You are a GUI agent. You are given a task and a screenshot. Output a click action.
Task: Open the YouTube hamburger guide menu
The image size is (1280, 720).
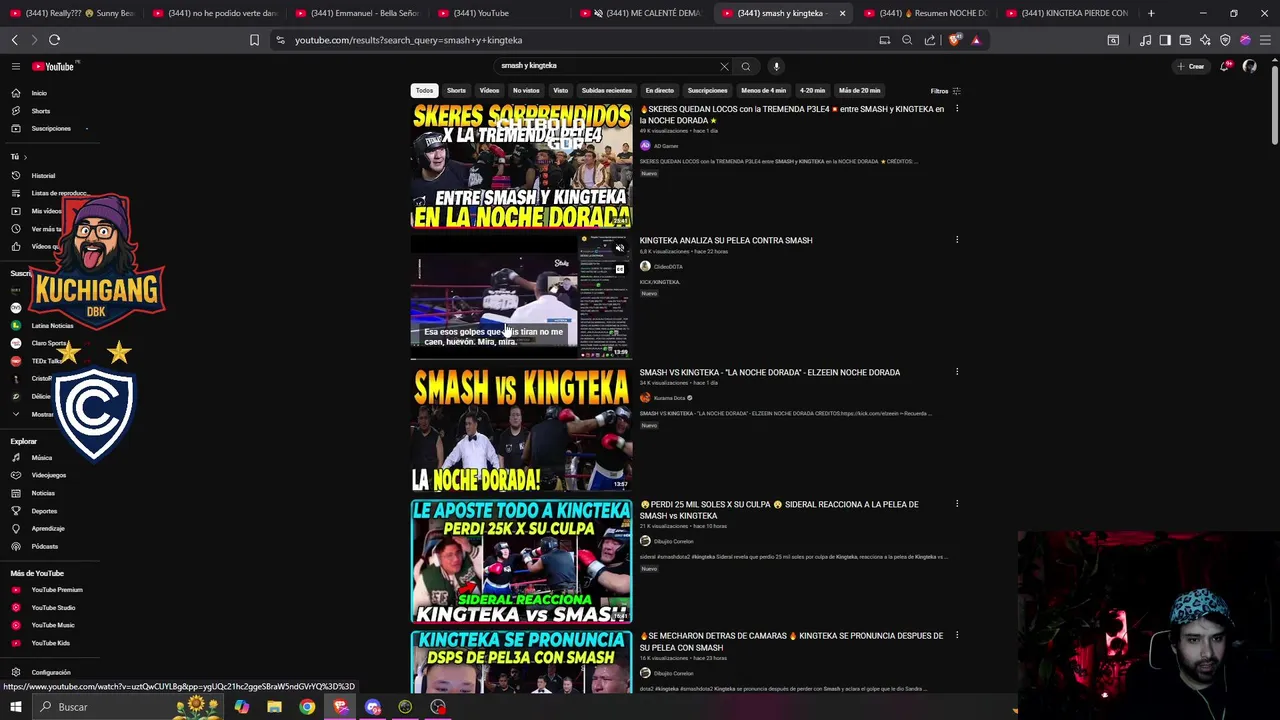[x=16, y=66]
